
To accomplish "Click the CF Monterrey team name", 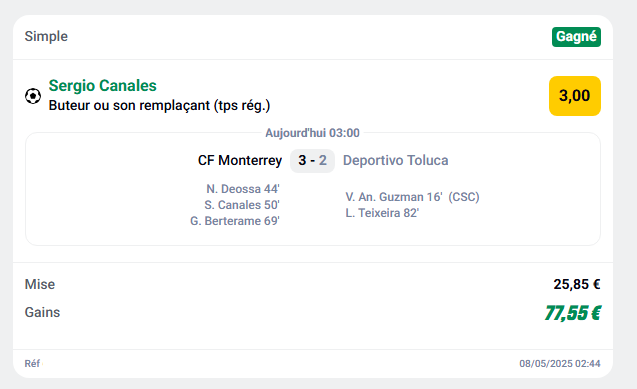I will tap(240, 160).
